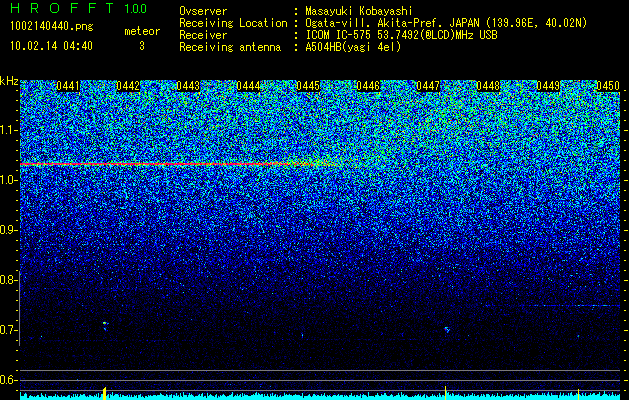Screen dimensions: 629x400
Task: Click the yellow detection spike below 0447
Action: point(446,391)
